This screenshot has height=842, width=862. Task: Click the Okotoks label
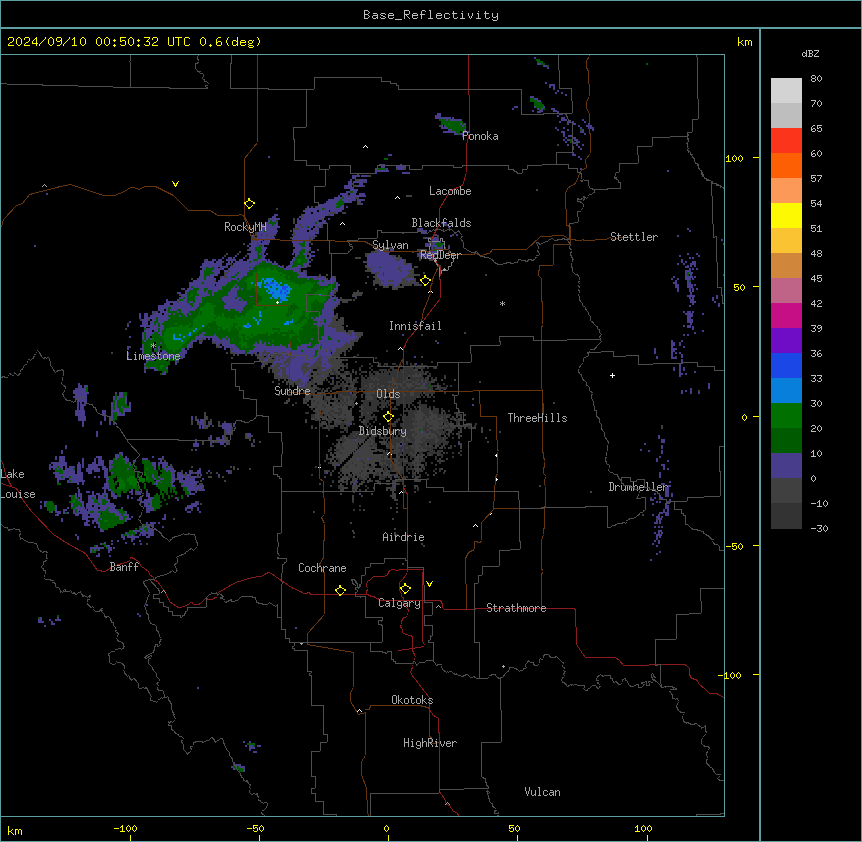pyautogui.click(x=412, y=700)
